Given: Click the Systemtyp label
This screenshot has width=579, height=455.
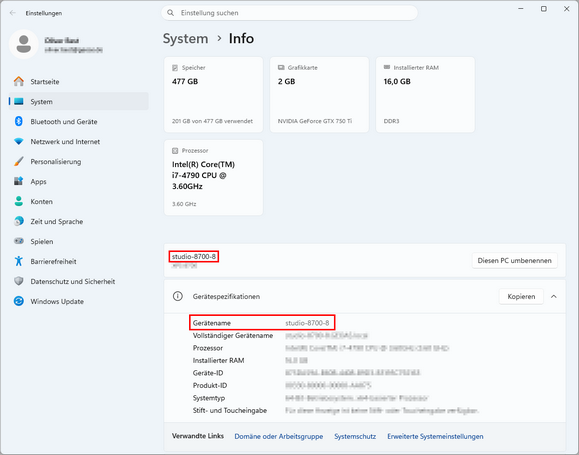Looking at the screenshot, I should tap(209, 398).
